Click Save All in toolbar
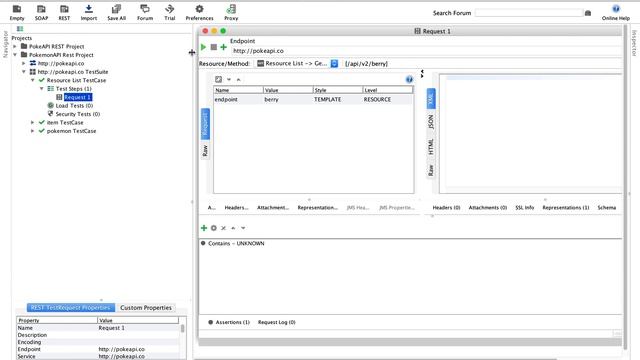Image resolution: width=640 pixels, height=360 pixels. [116, 13]
